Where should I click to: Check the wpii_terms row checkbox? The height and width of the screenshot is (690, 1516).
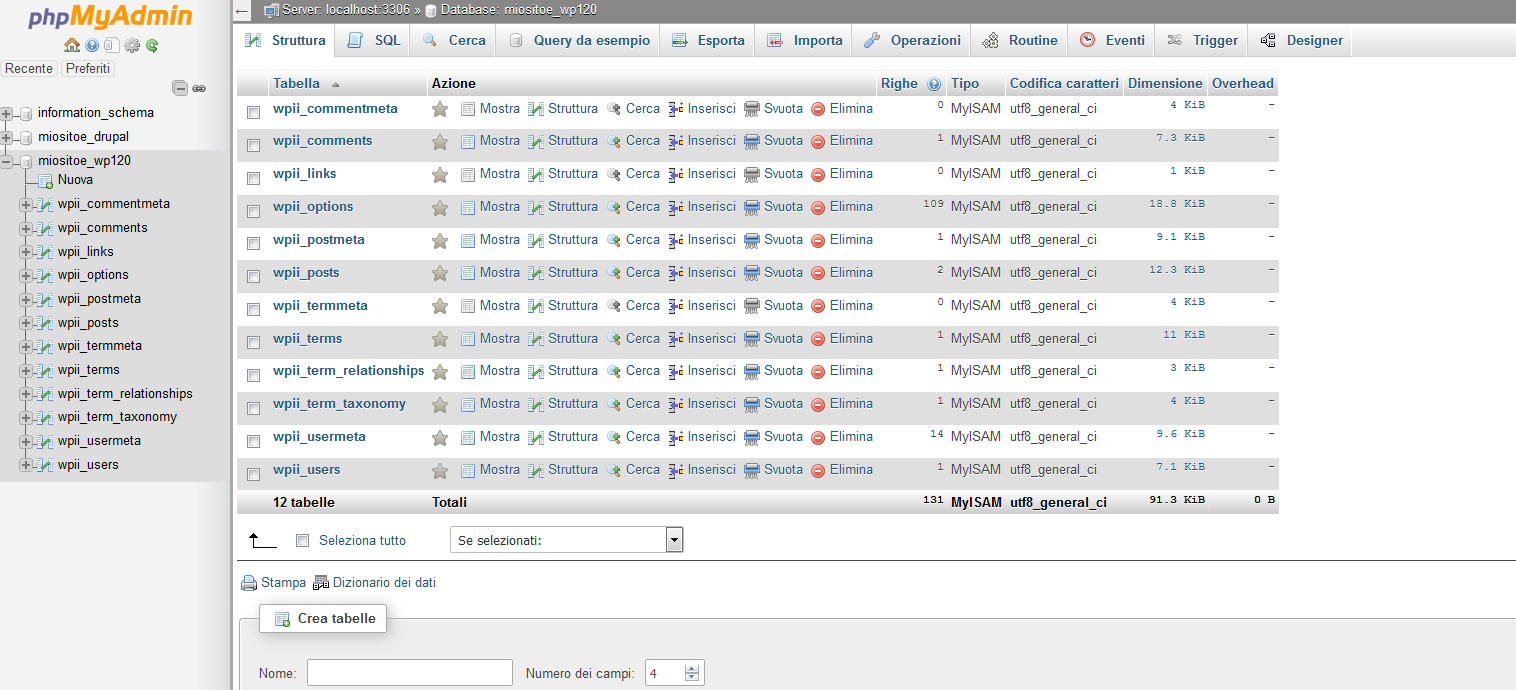click(x=254, y=342)
